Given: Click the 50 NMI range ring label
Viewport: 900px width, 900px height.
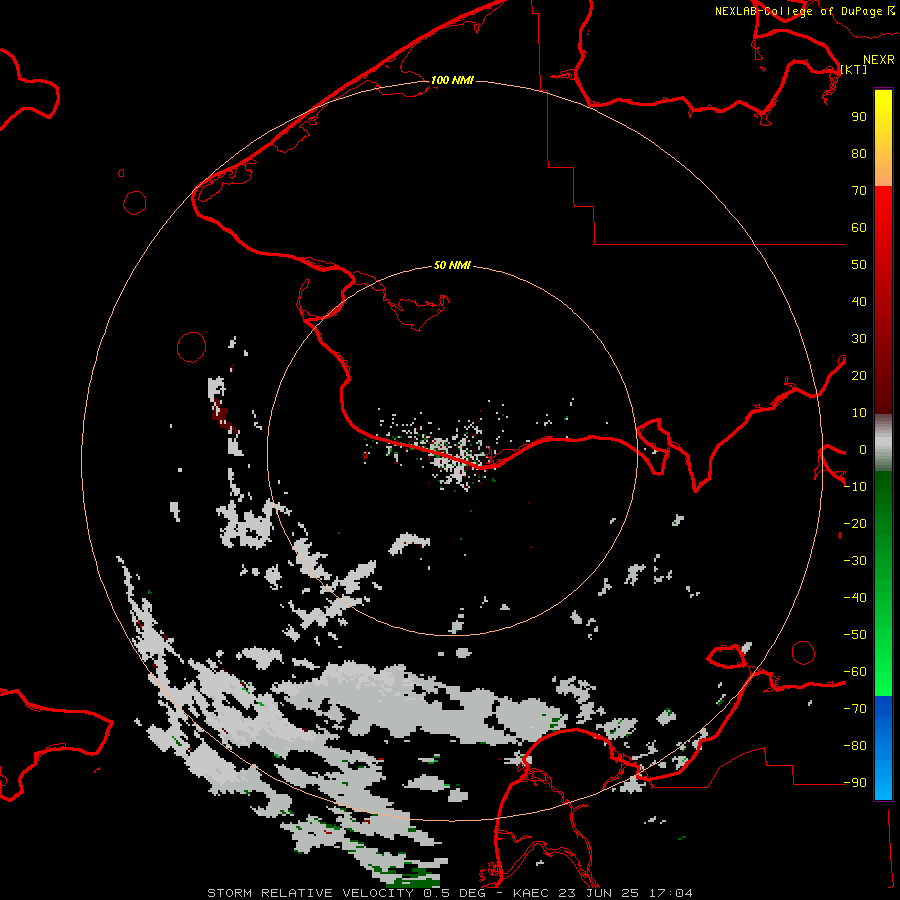Looking at the screenshot, I should coord(452,265).
